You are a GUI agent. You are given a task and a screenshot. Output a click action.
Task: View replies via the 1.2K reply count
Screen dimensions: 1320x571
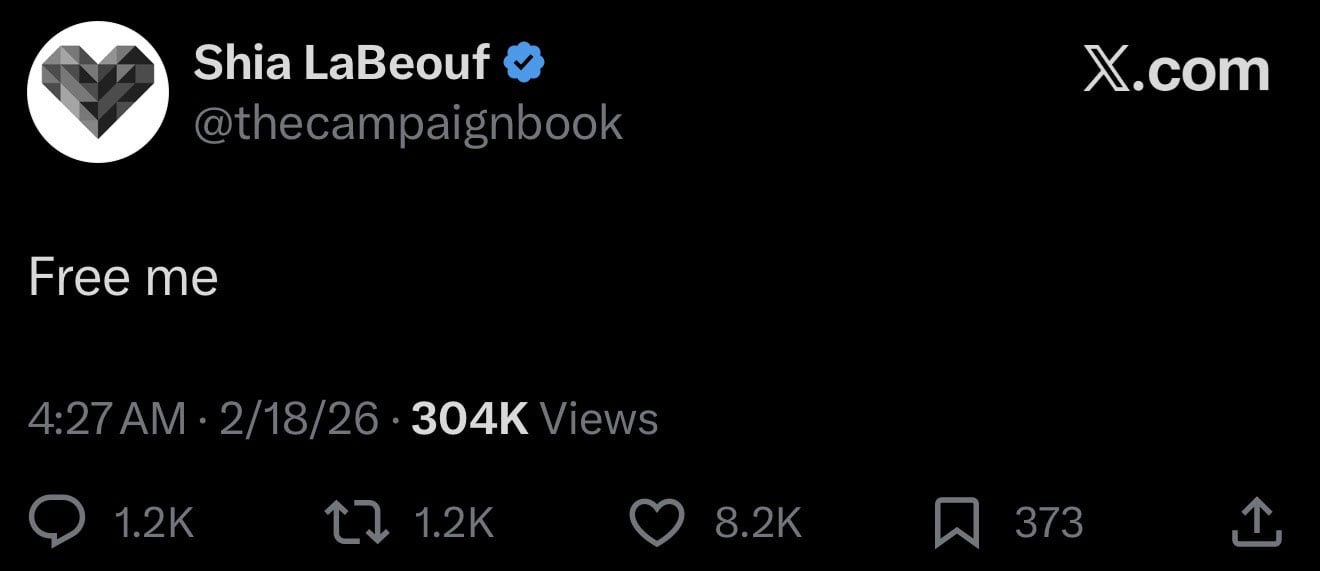[154, 523]
